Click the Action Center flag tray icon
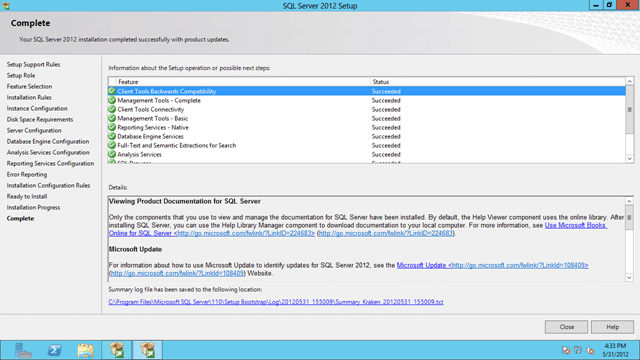 566,350
